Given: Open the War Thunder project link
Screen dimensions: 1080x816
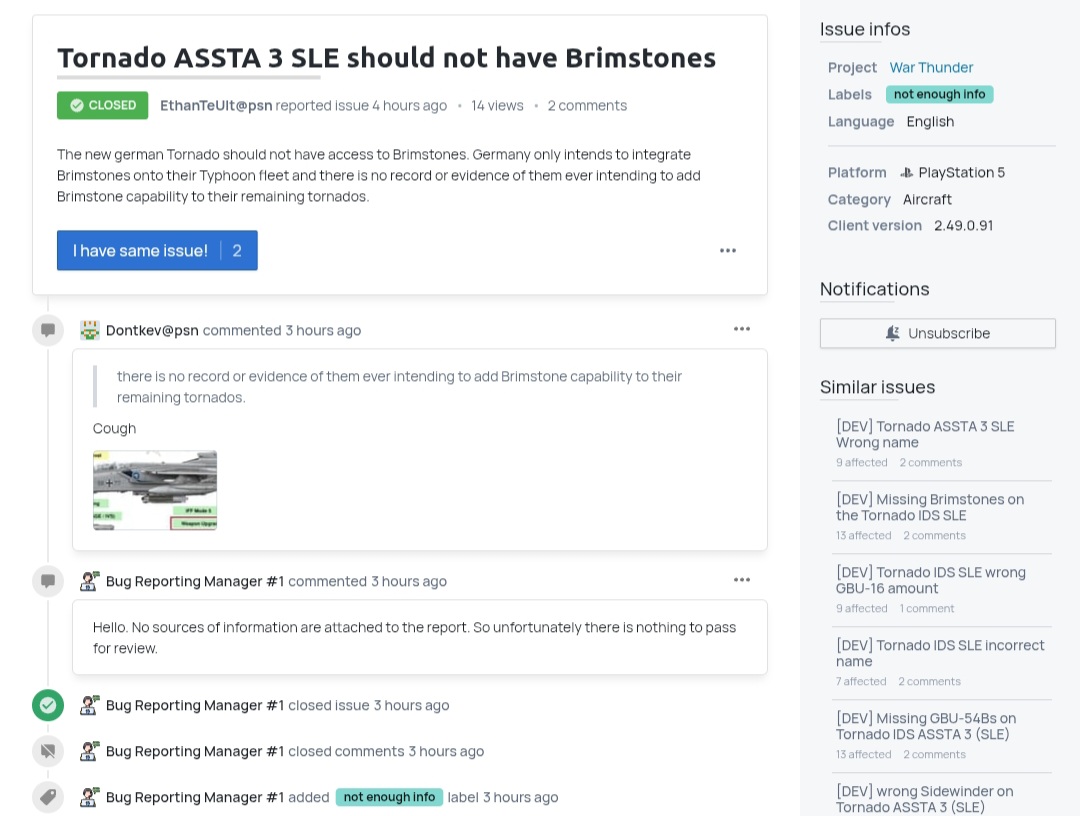Looking at the screenshot, I should [x=931, y=67].
